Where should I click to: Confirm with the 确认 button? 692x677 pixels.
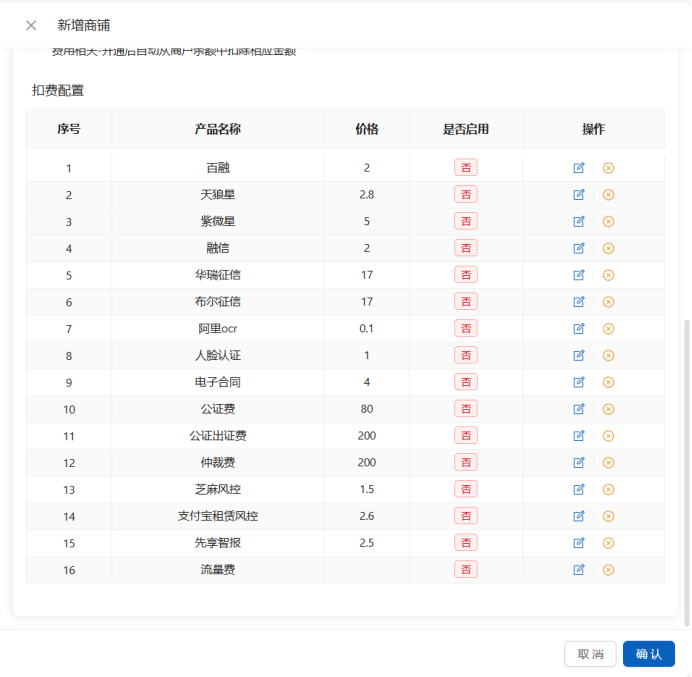click(649, 654)
